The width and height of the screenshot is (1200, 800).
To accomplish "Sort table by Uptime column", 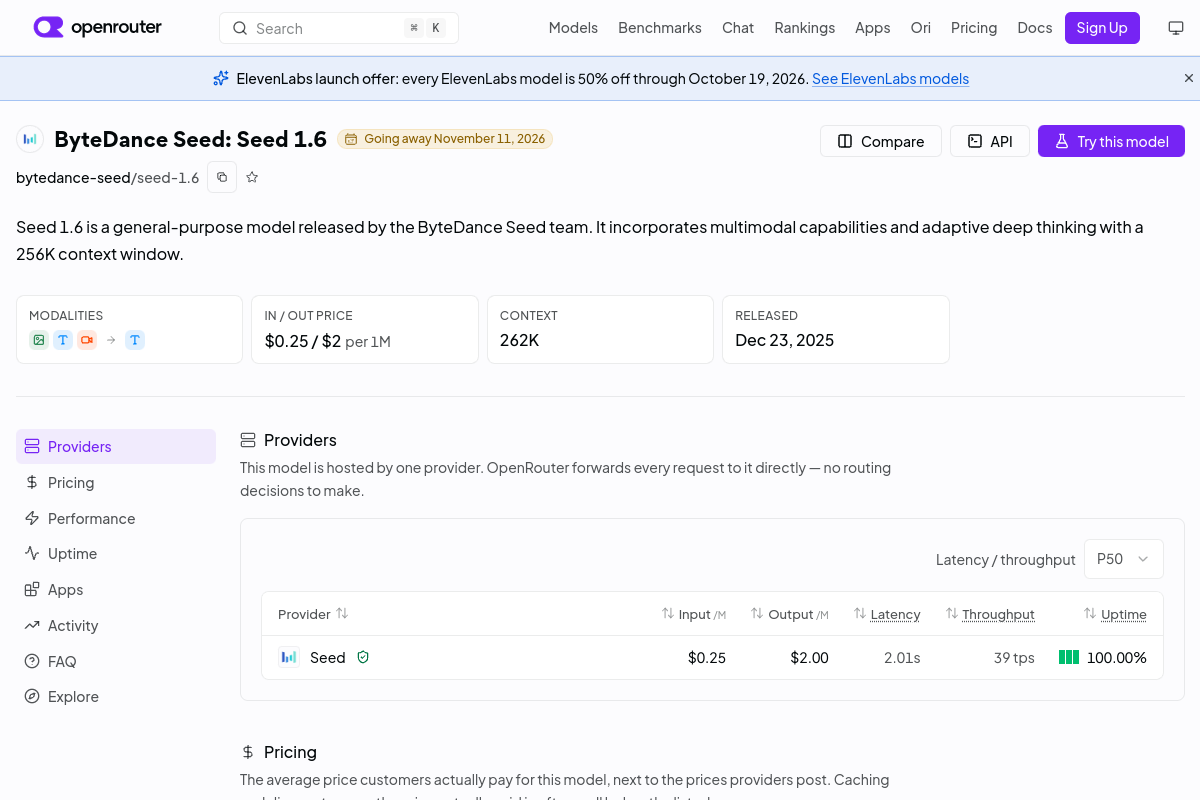I will [1115, 614].
